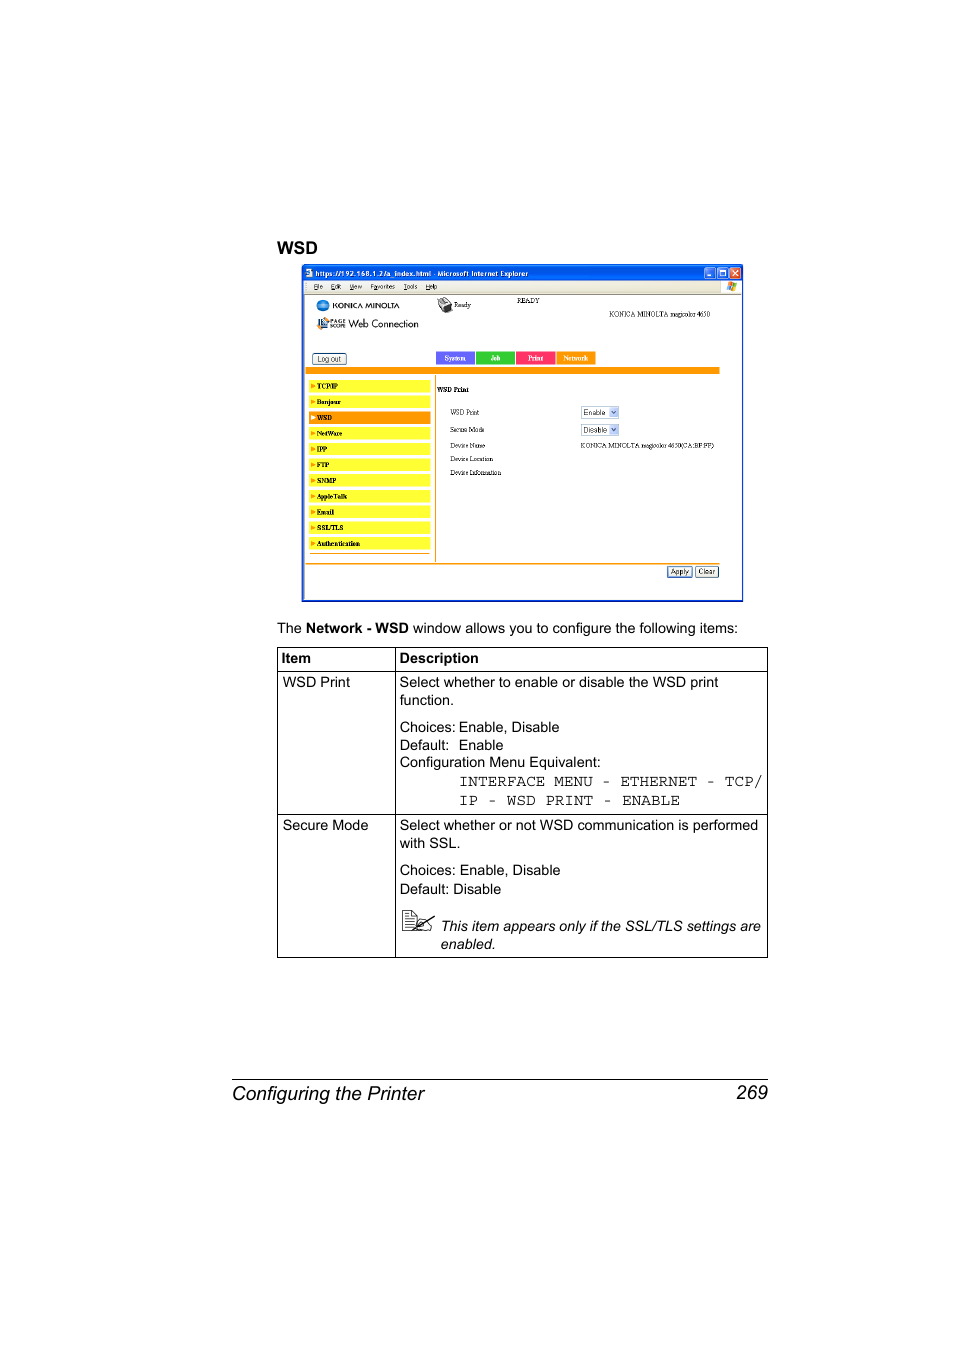The height and width of the screenshot is (1350, 954).
Task: Open the TCP/IP settings page
Action: 370,386
